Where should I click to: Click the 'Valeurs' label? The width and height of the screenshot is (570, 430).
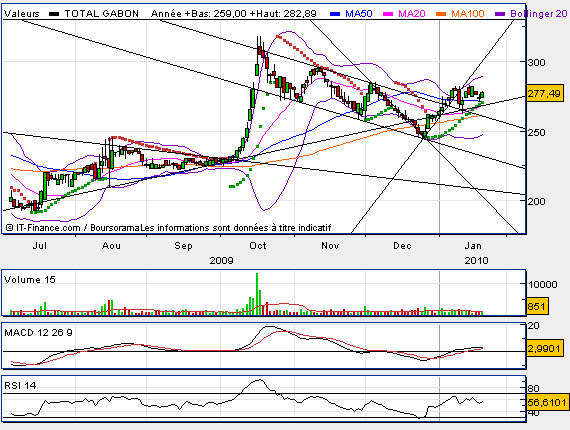tap(21, 14)
